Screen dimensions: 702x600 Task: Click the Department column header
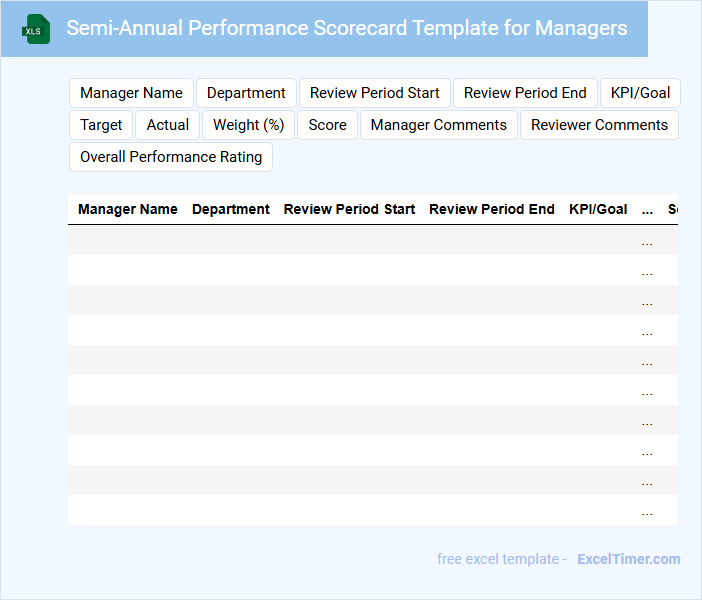(x=231, y=209)
